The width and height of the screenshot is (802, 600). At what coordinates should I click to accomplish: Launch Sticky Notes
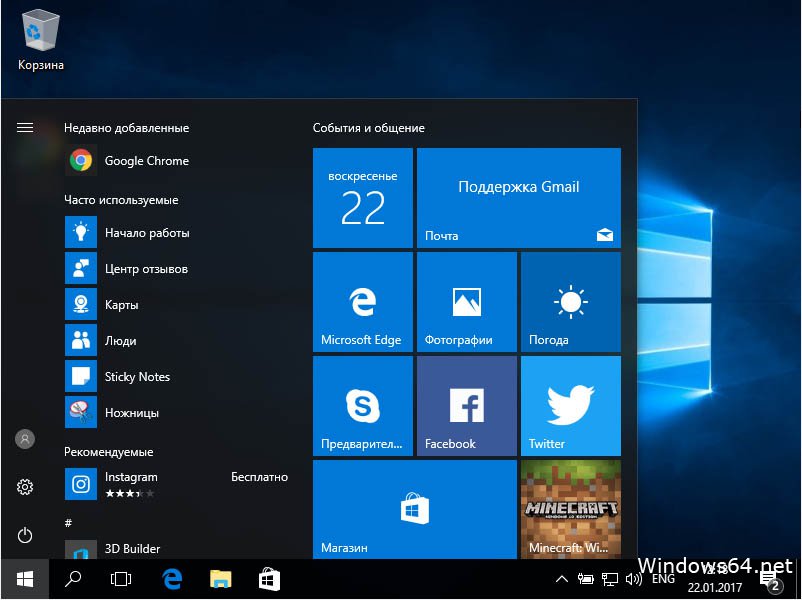click(176, 377)
